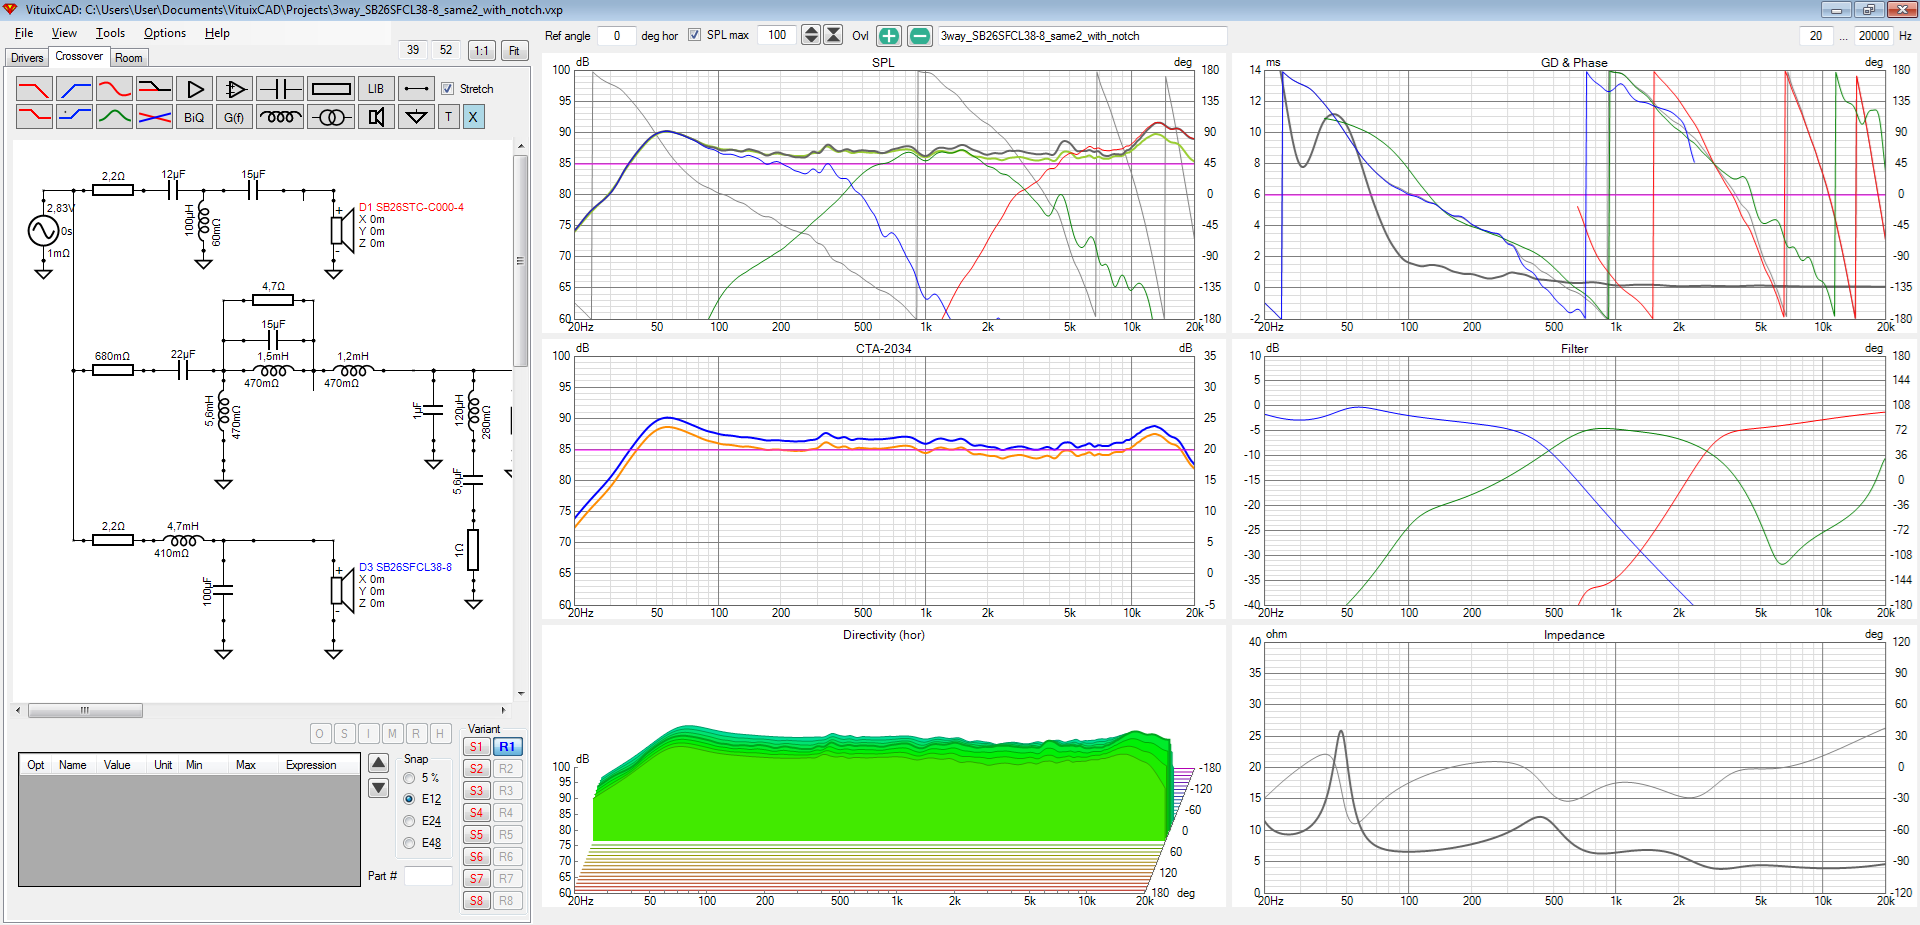This screenshot has width=1920, height=925.
Task: Click the SPL max value field
Action: point(777,35)
